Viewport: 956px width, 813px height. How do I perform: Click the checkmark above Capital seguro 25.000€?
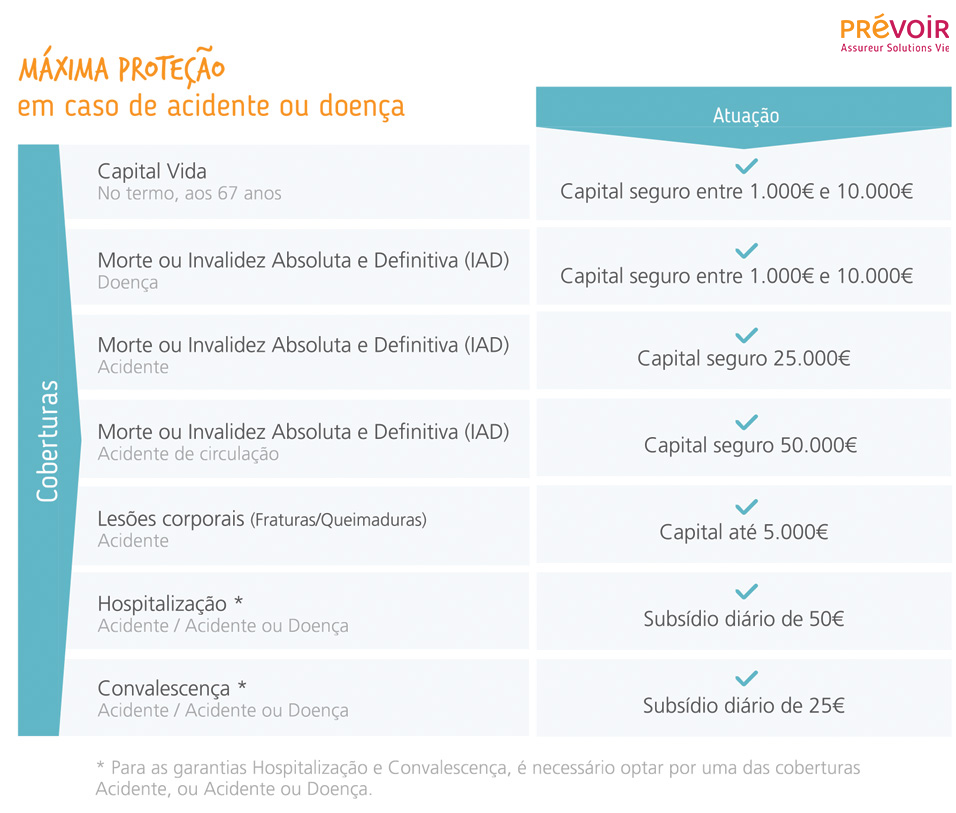click(x=746, y=334)
